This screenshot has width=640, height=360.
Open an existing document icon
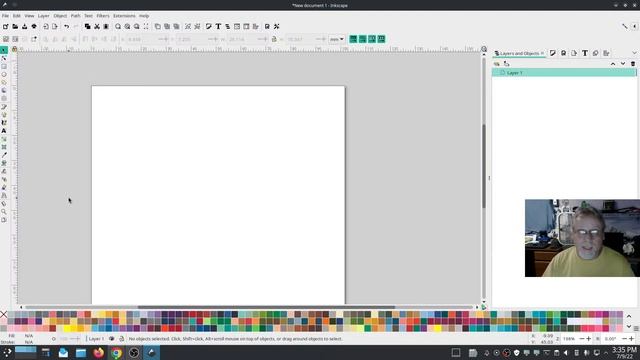(x=15, y=27)
